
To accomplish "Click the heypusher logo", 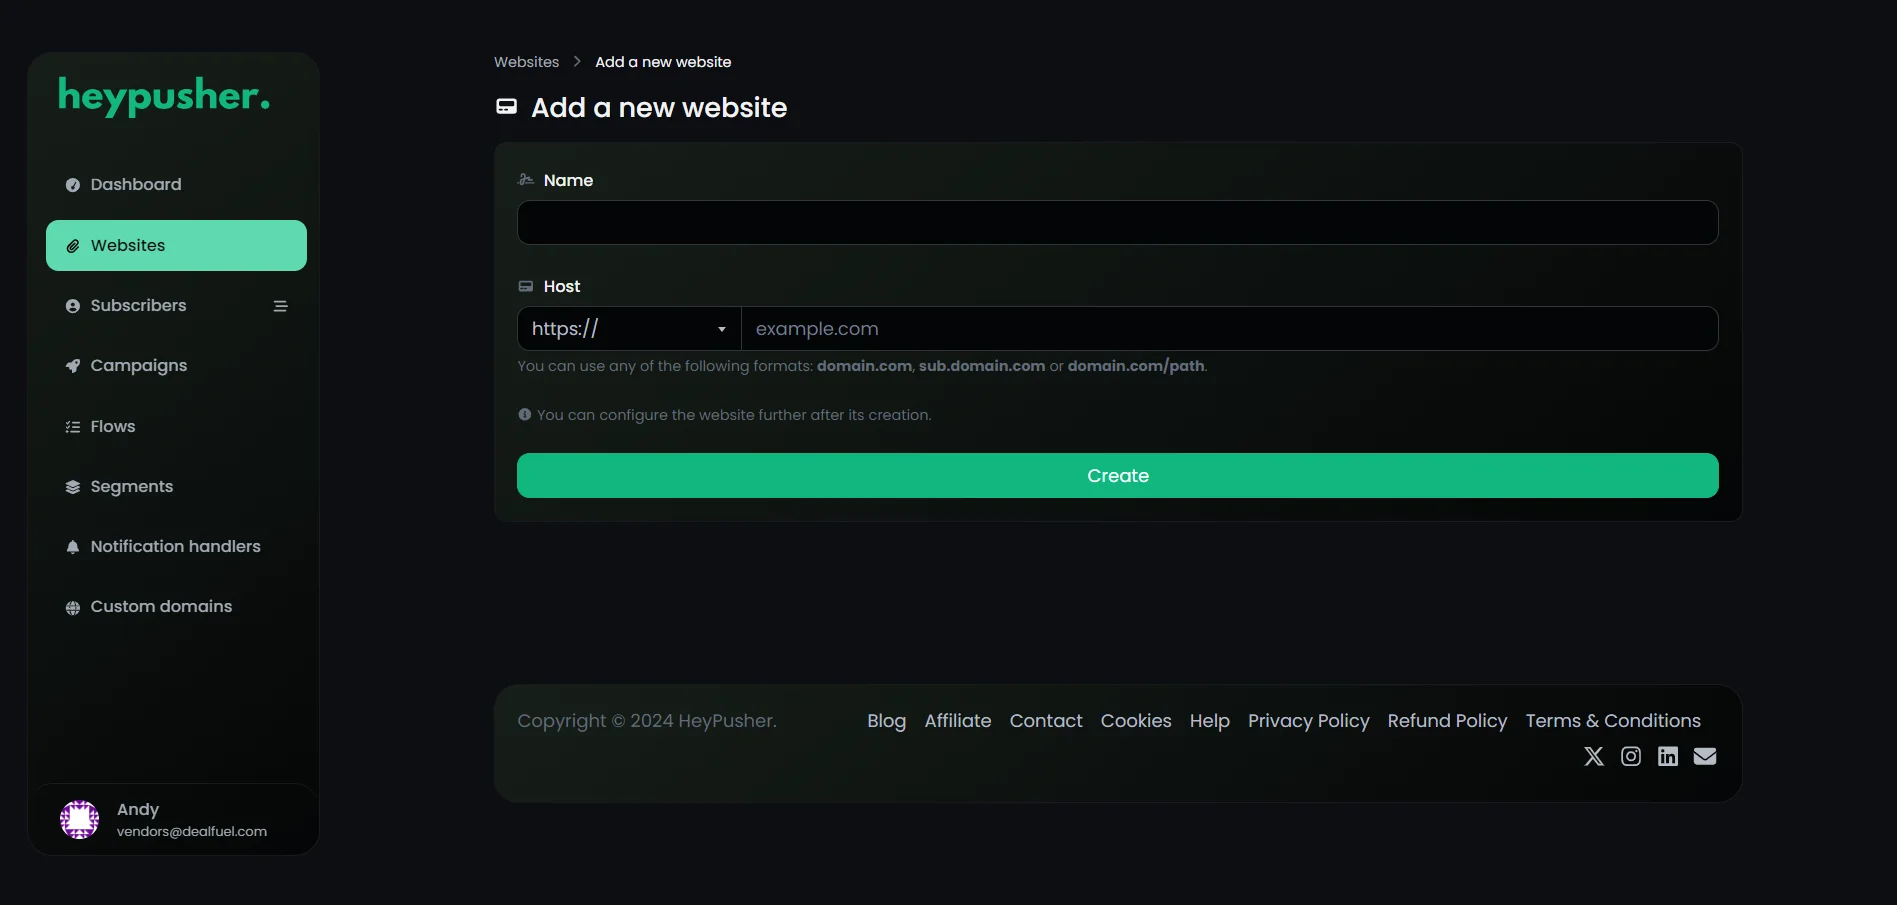I will (x=164, y=97).
